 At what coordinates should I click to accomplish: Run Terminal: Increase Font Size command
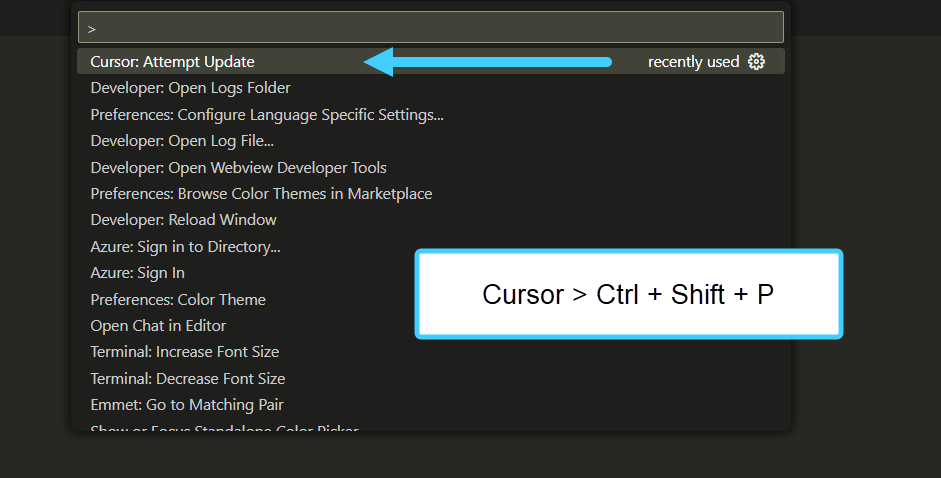point(430,351)
